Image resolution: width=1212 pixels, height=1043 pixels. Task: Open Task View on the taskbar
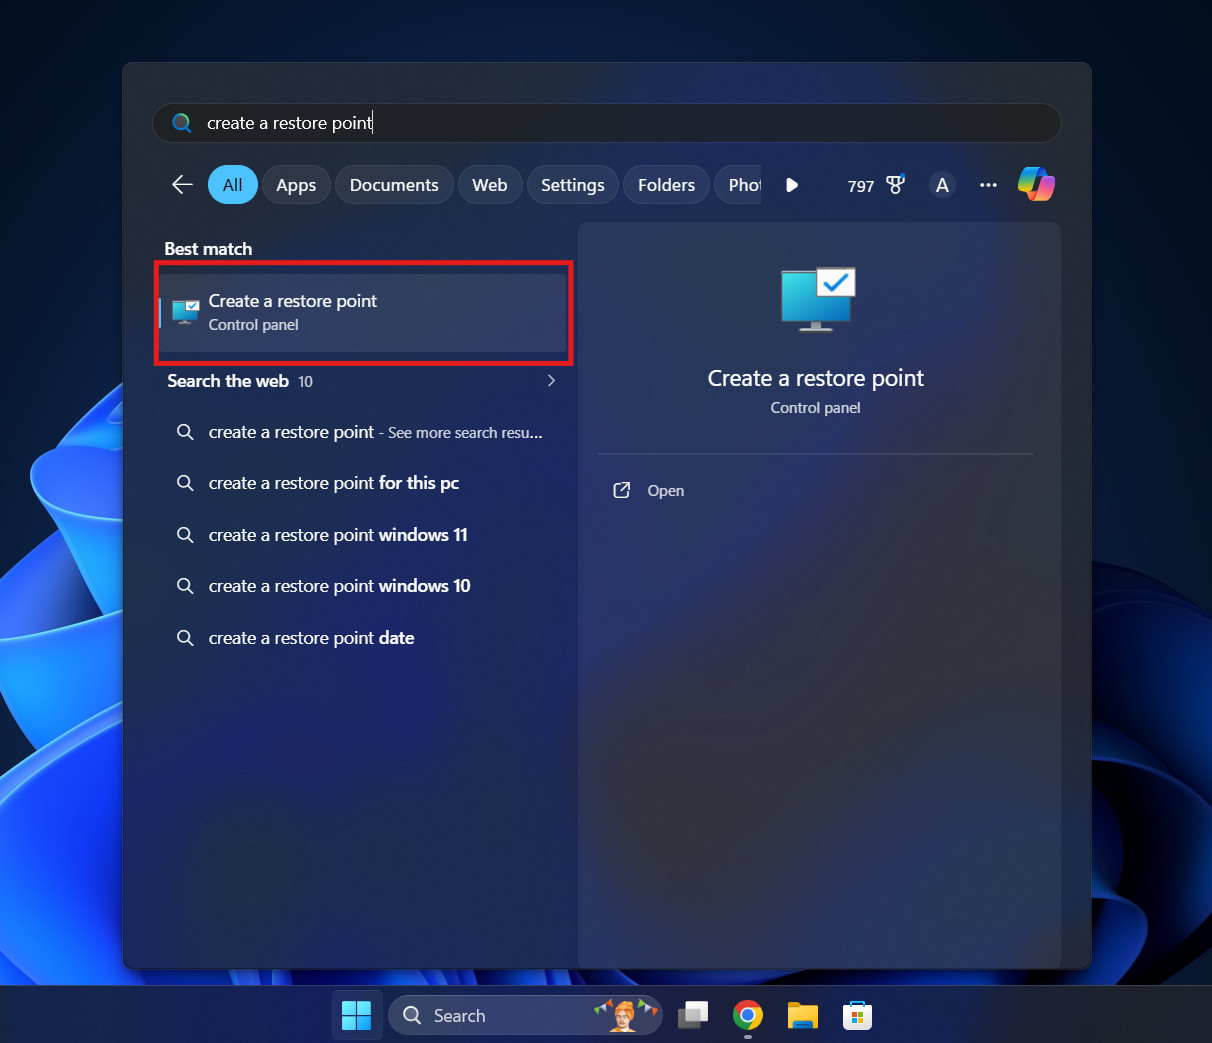(693, 1015)
